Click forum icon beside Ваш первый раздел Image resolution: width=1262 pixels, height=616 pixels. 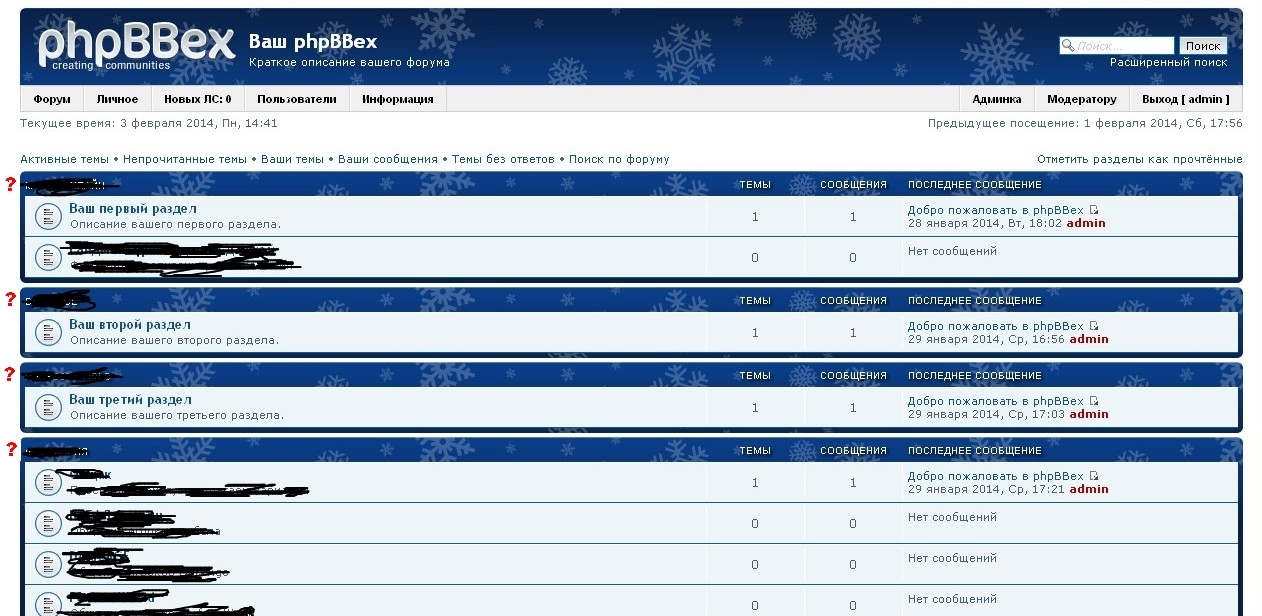pos(47,216)
